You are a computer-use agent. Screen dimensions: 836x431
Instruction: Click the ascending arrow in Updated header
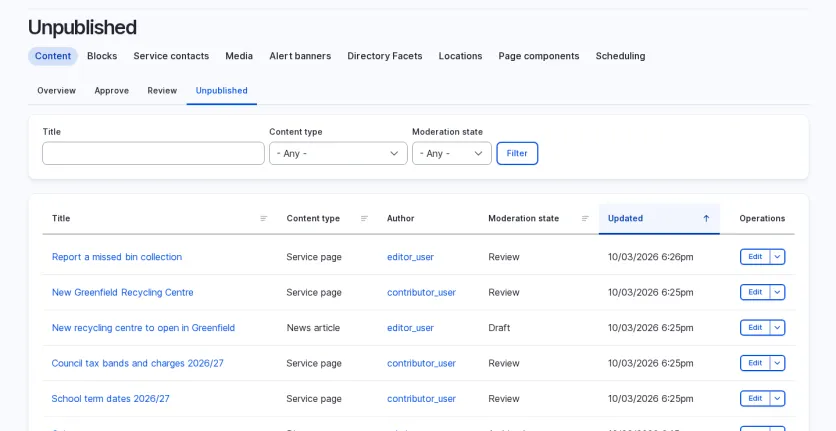coord(706,219)
